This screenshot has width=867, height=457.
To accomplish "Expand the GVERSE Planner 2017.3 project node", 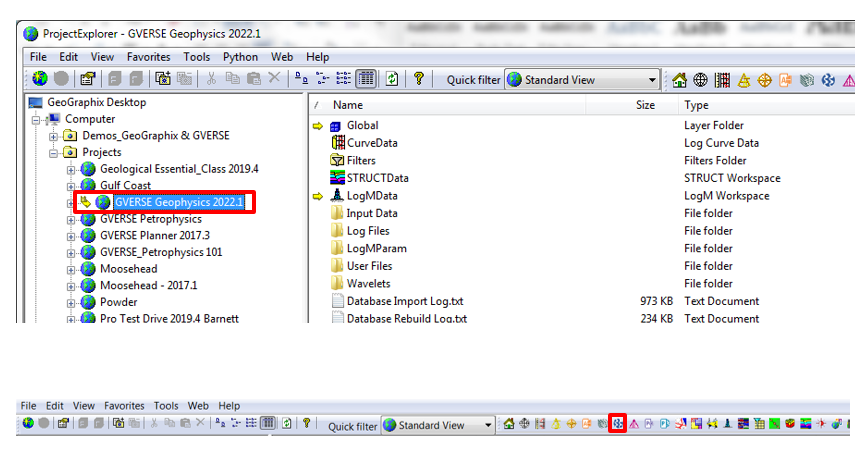I will click(x=71, y=237).
